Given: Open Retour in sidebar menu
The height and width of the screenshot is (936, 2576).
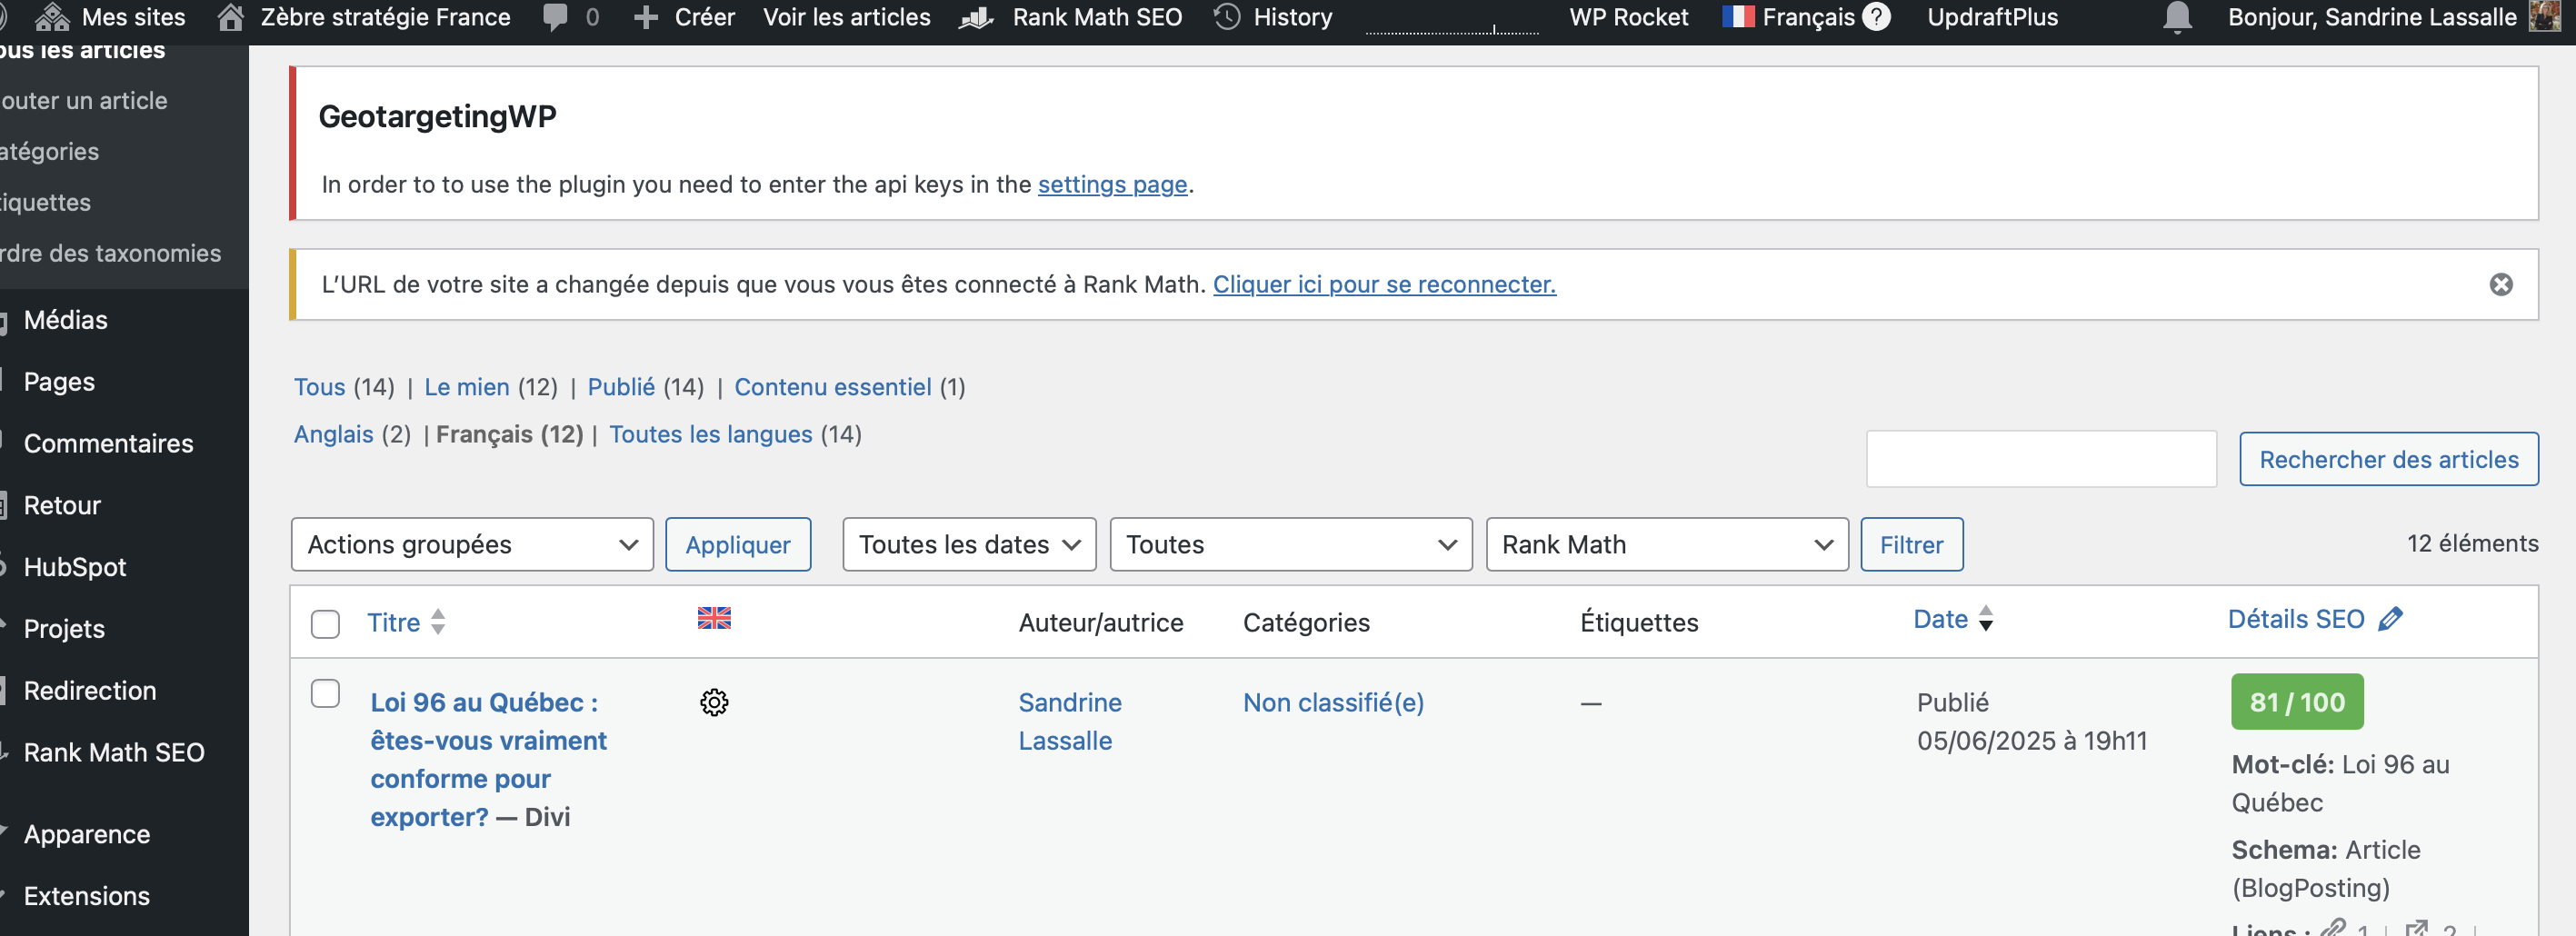Looking at the screenshot, I should (x=62, y=506).
